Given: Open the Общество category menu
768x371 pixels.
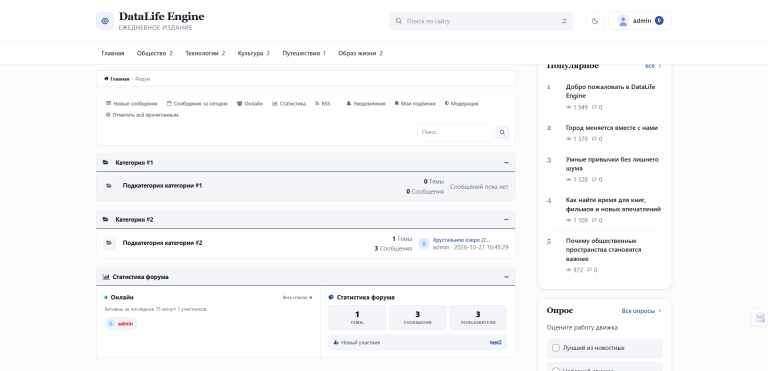Looking at the screenshot, I should pyautogui.click(x=154, y=53).
